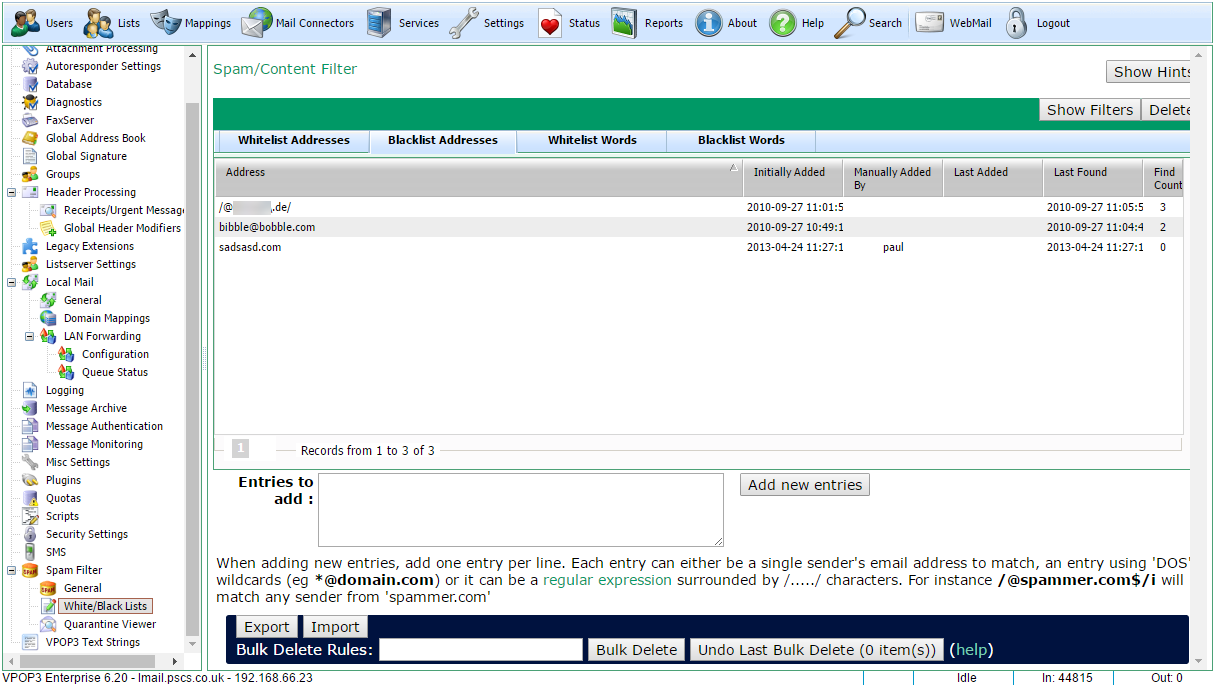Collapse the Spam Filter tree node

click(12, 570)
